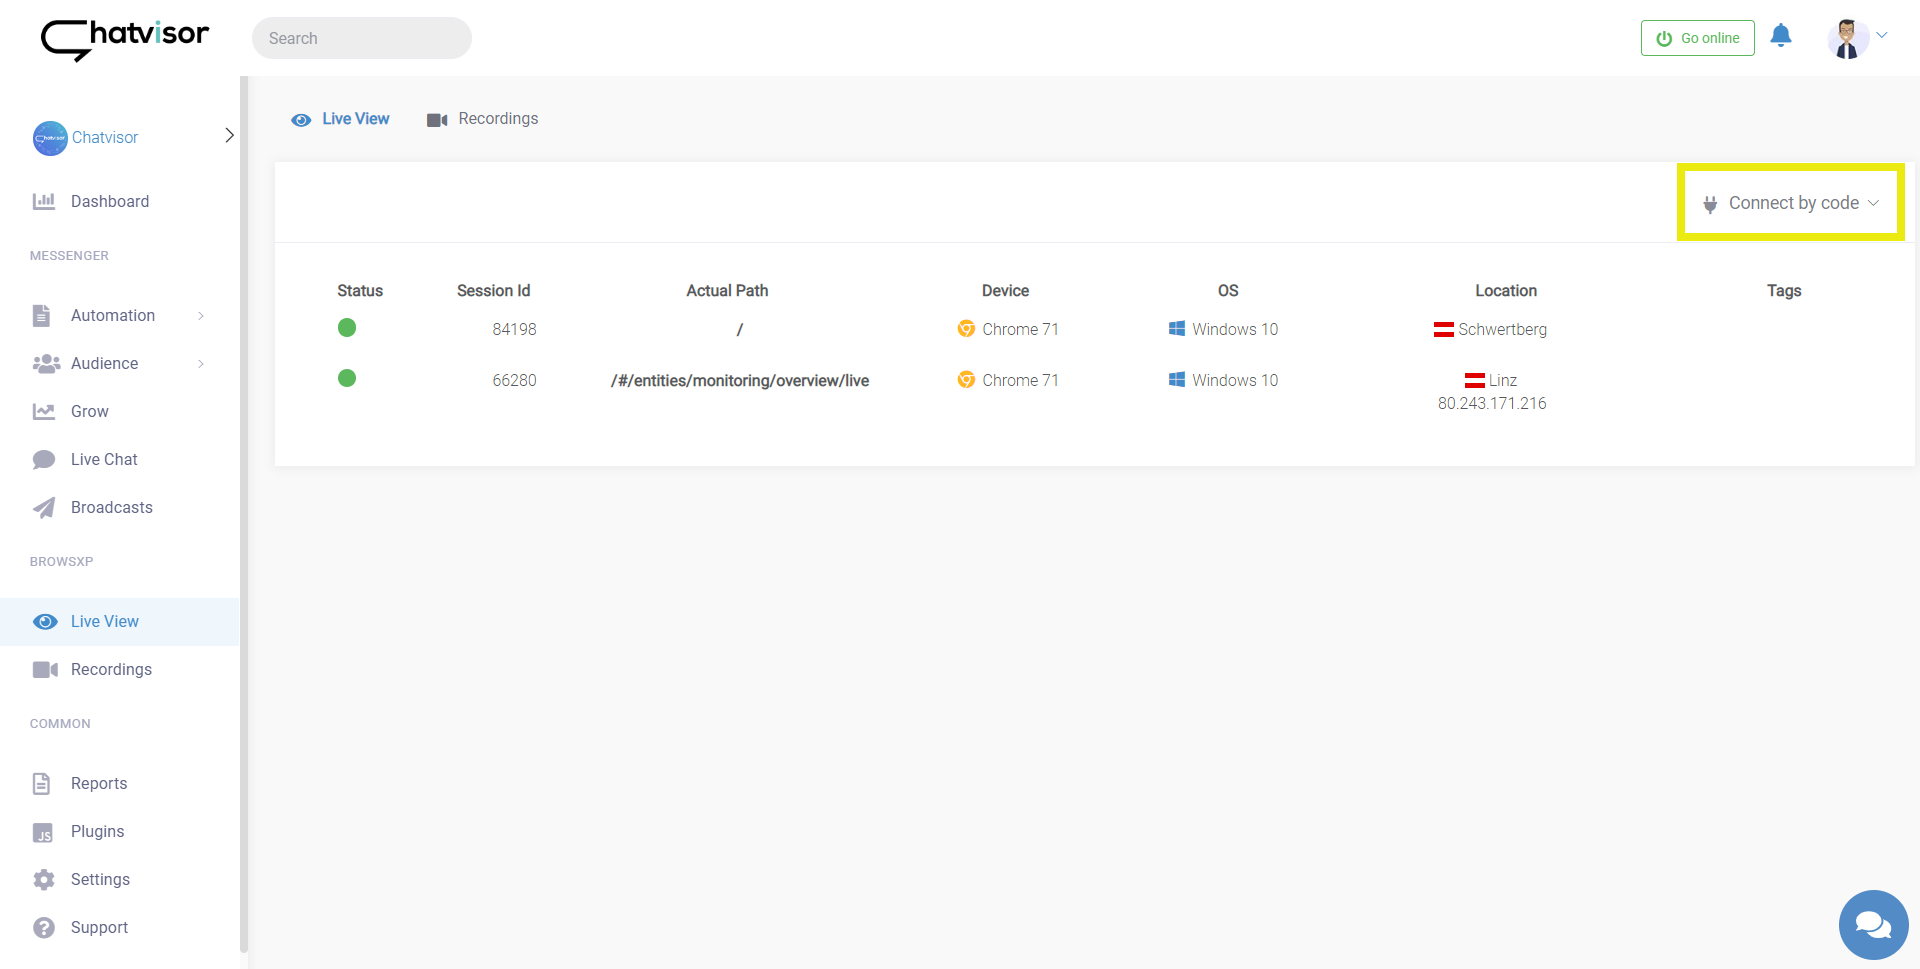The height and width of the screenshot is (969, 1920).
Task: Click the Chrome 71 icon for session 84198
Action: pyautogui.click(x=966, y=328)
